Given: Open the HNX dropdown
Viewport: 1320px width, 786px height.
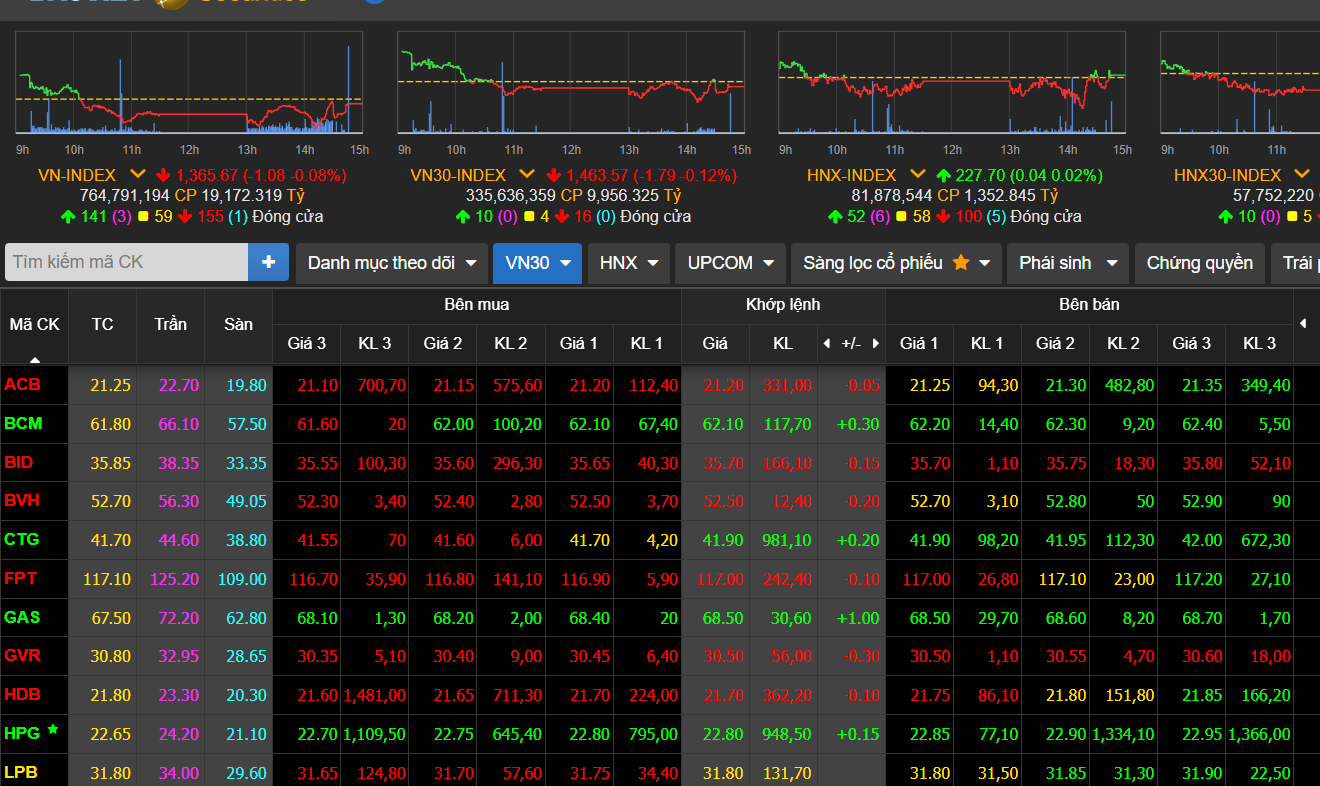Looking at the screenshot, I should click(x=629, y=263).
